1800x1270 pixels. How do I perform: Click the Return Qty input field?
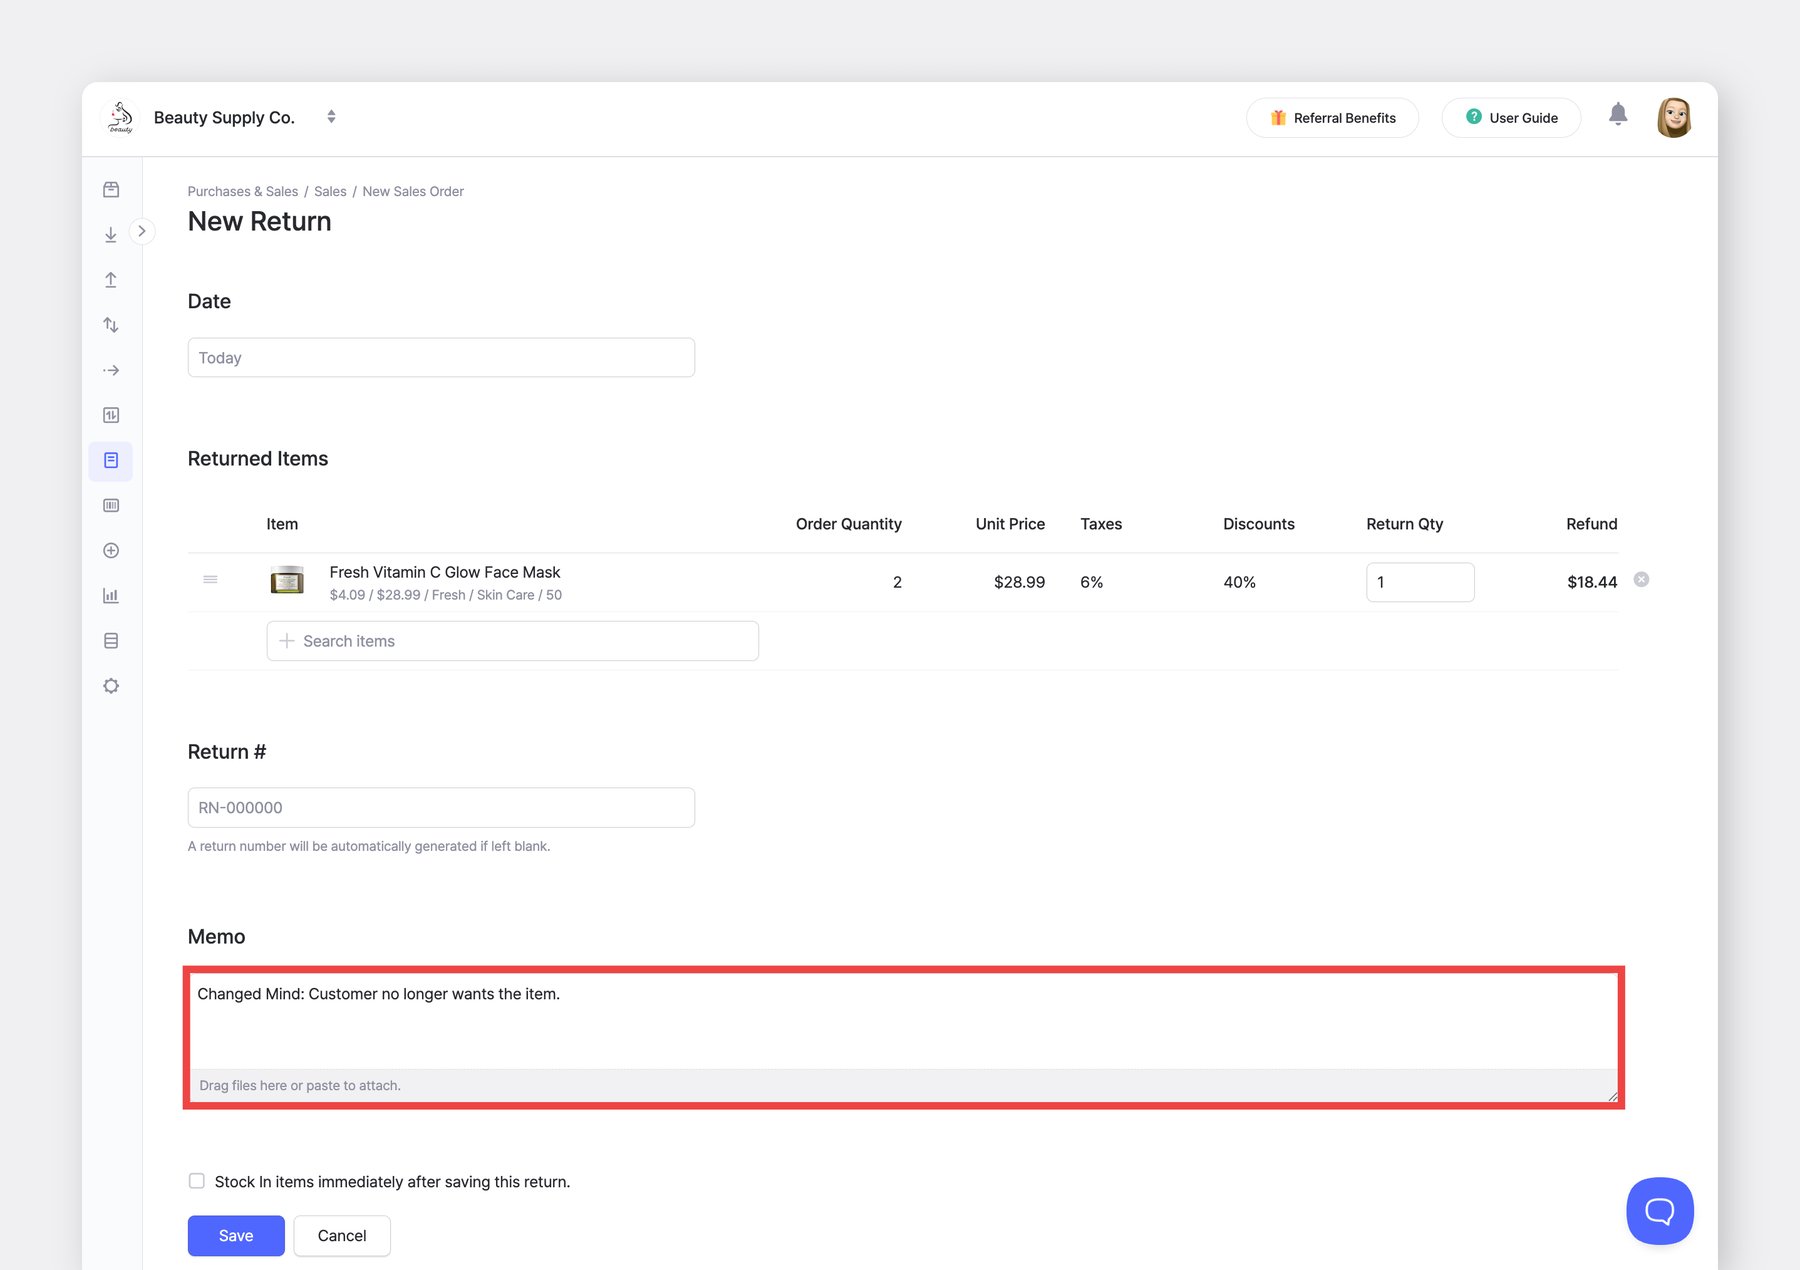tap(1419, 582)
